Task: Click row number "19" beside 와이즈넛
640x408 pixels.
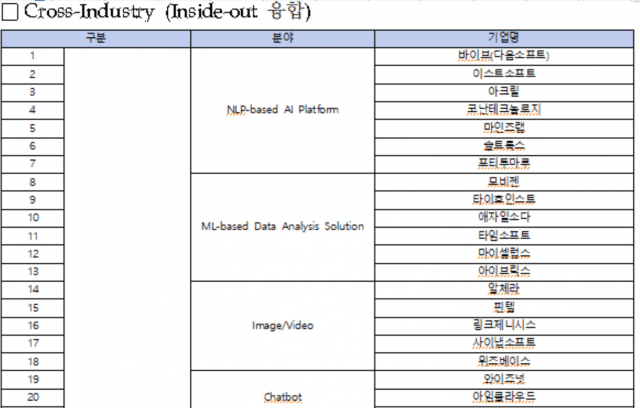Action: pos(33,379)
